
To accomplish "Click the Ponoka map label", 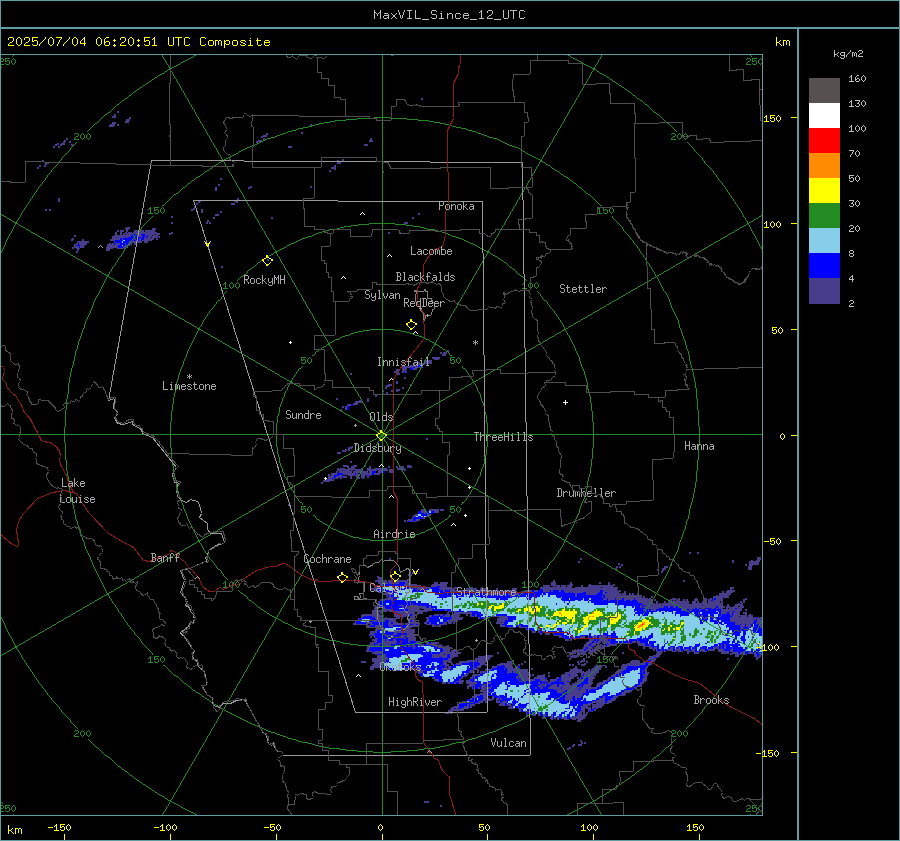I will click(x=456, y=206).
